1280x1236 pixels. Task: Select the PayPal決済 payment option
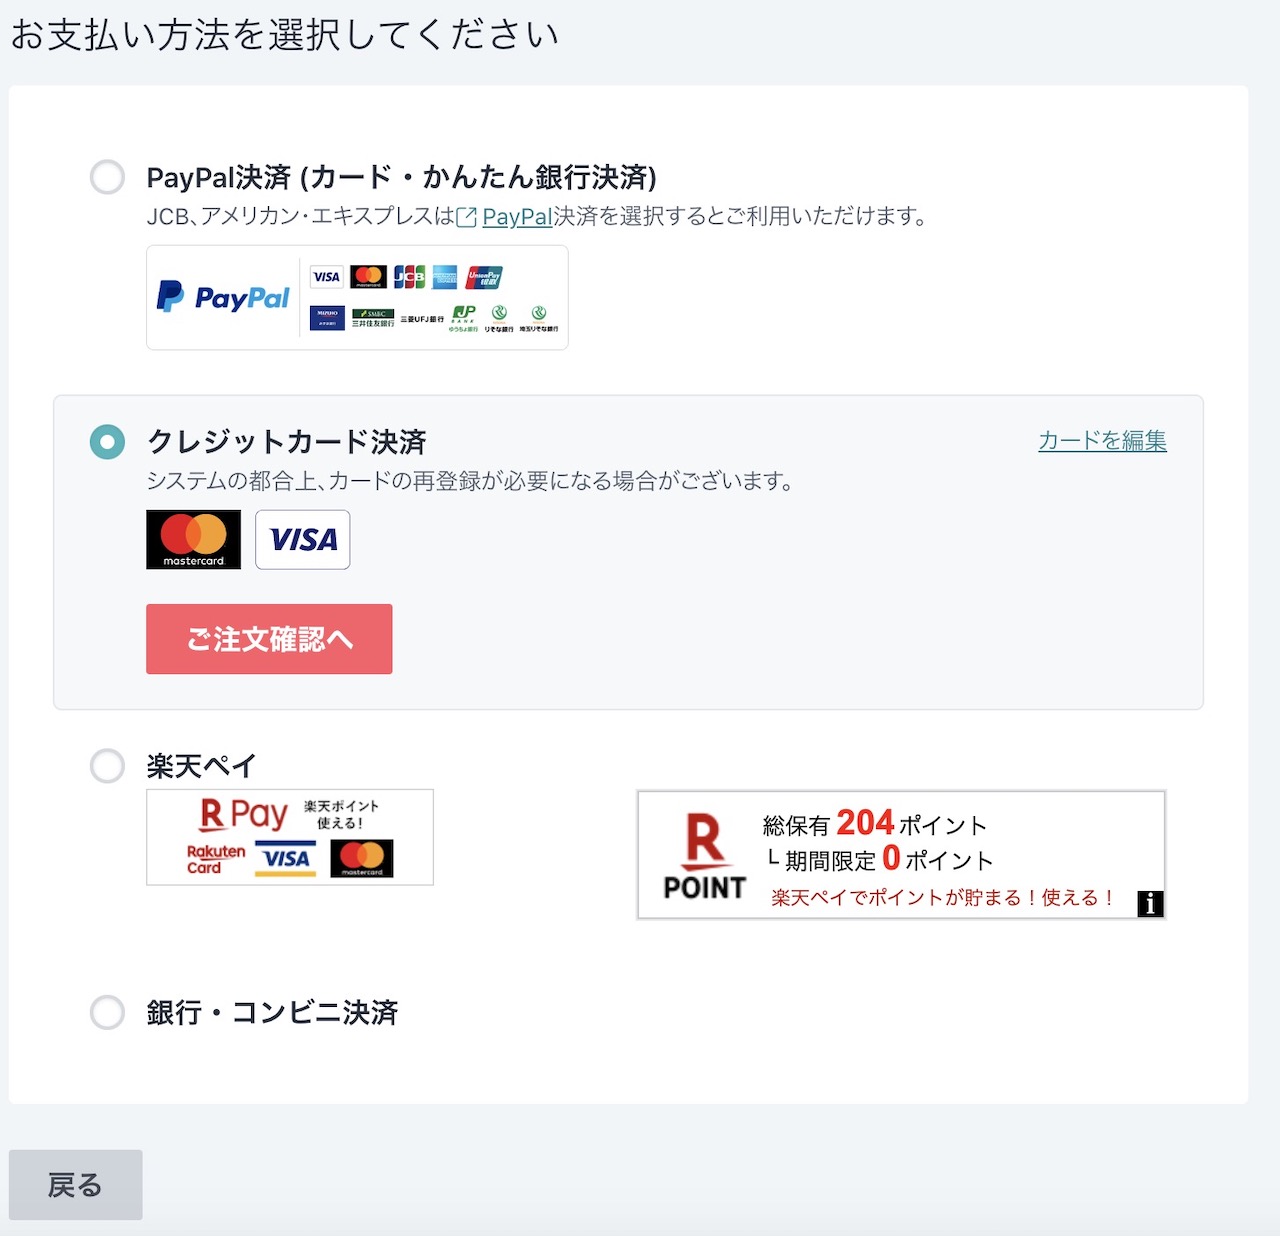click(105, 176)
